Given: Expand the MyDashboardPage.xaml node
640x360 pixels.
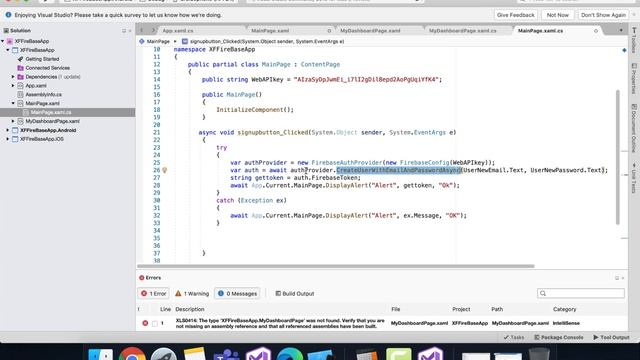Looking at the screenshot, I should (13, 121).
